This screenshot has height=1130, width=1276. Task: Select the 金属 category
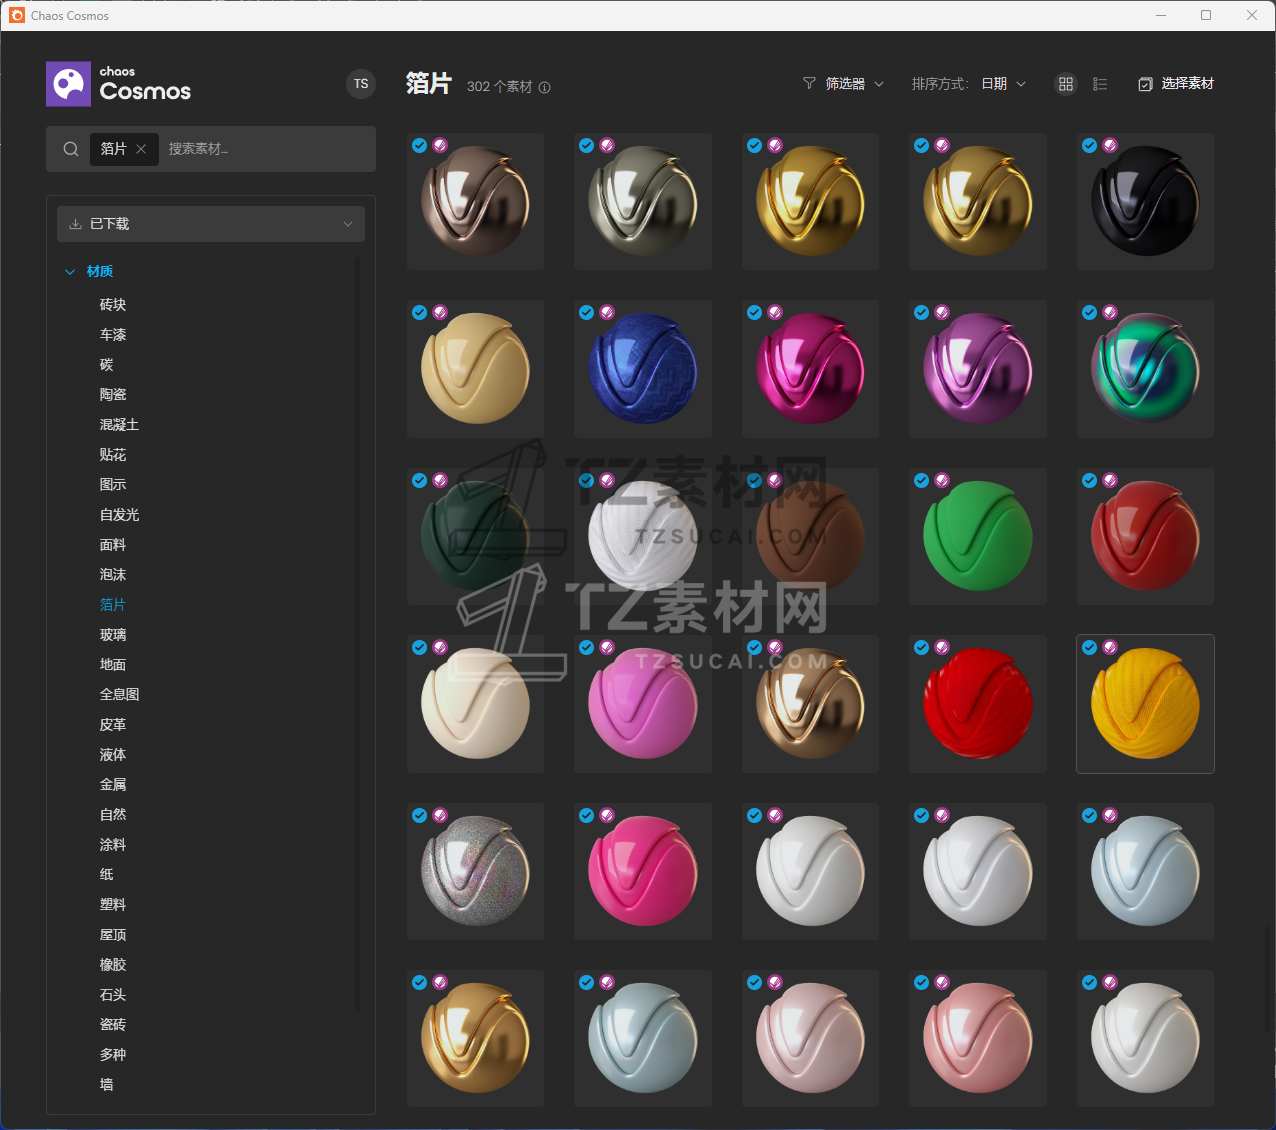pos(113,785)
